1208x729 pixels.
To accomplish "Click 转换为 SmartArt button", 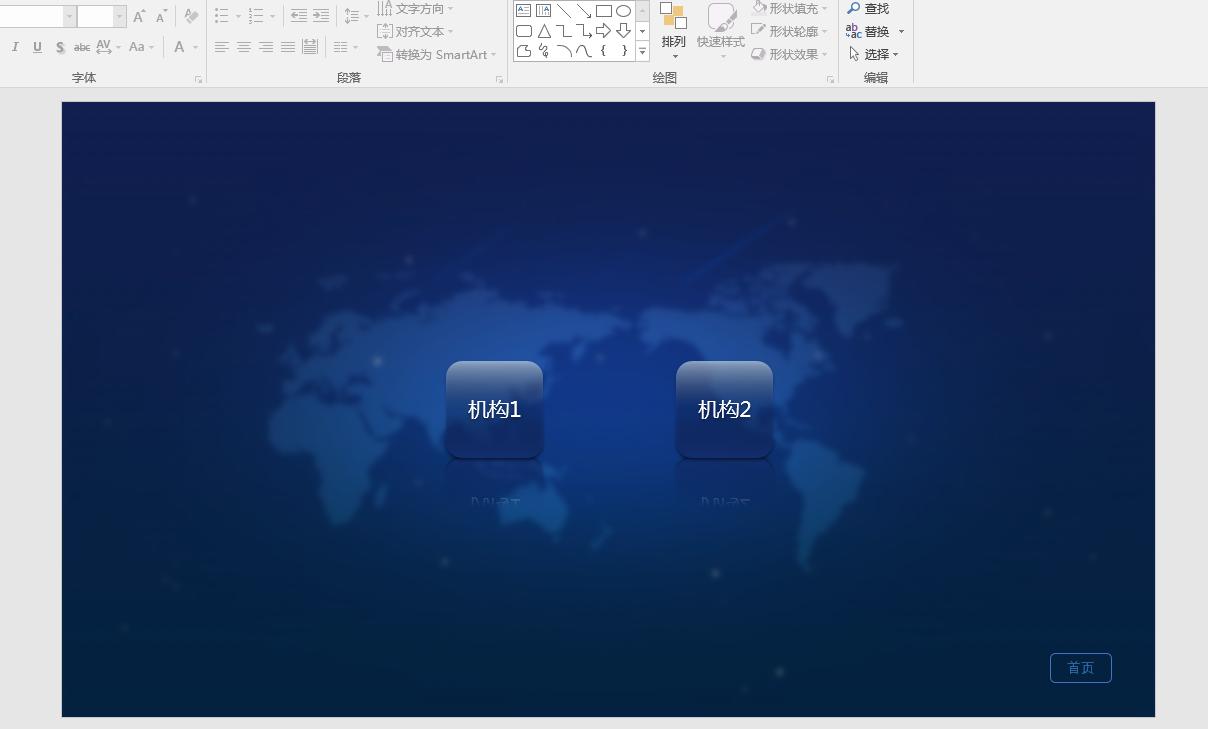I will pyautogui.click(x=437, y=54).
